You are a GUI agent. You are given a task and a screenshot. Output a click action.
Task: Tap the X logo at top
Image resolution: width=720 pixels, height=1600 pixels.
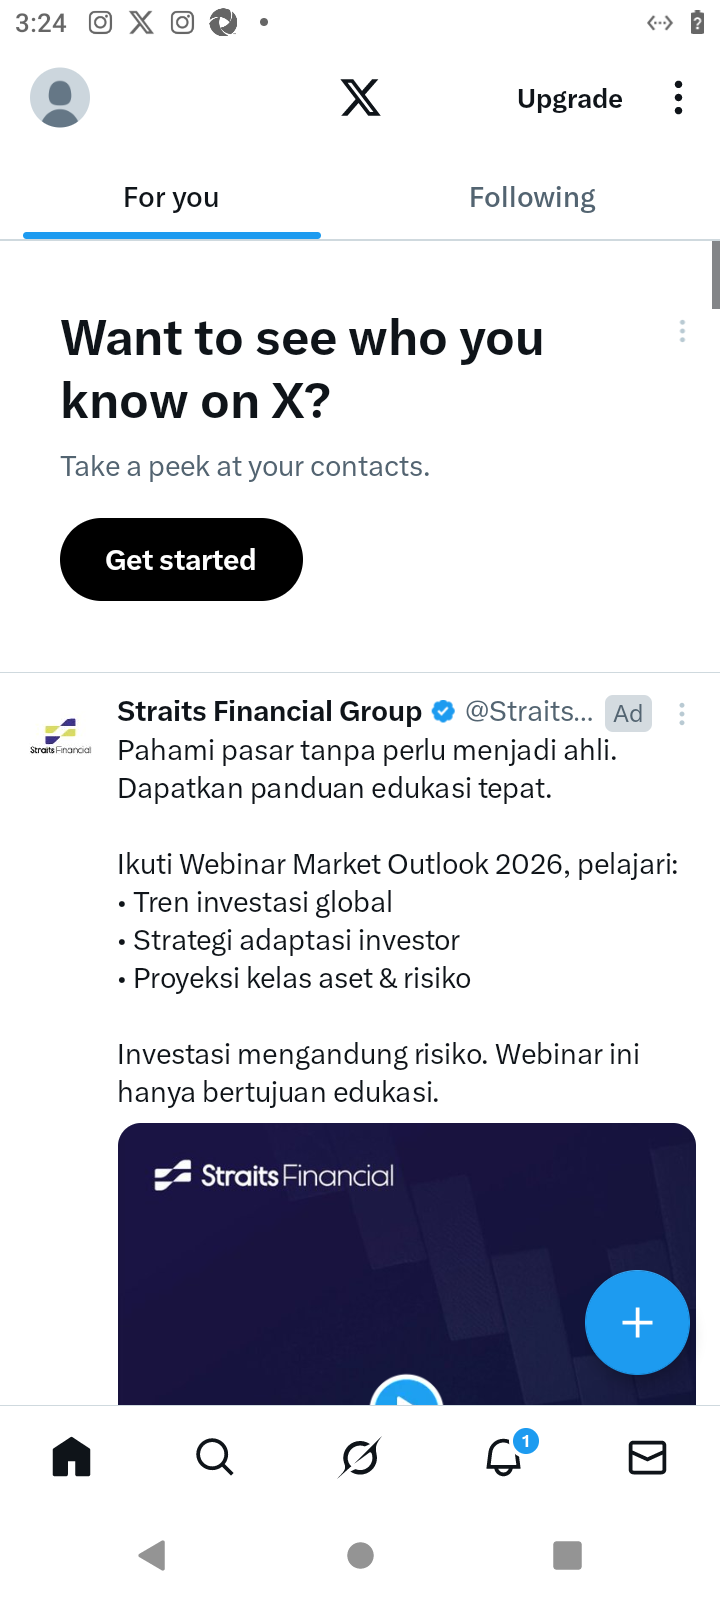pos(360,98)
